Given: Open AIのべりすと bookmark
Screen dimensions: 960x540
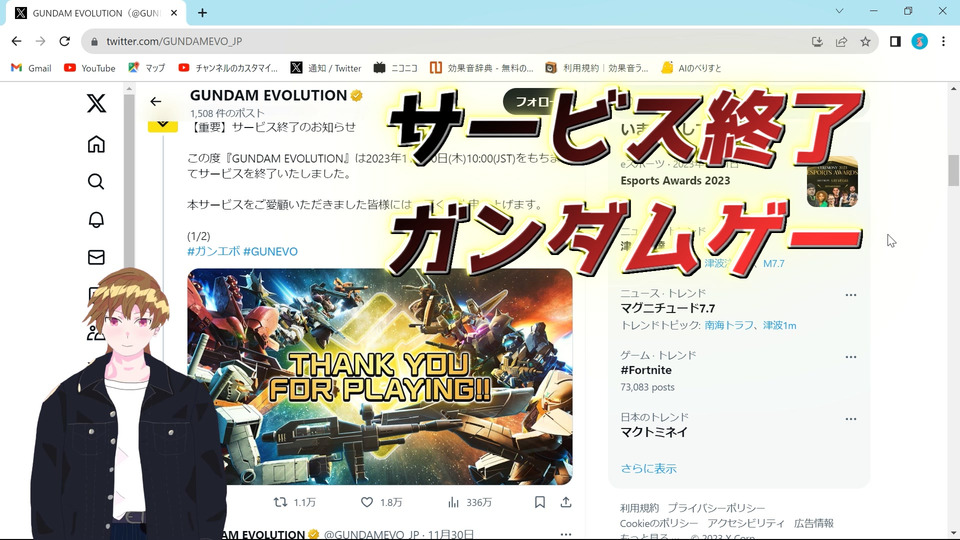Looking at the screenshot, I should click(691, 68).
